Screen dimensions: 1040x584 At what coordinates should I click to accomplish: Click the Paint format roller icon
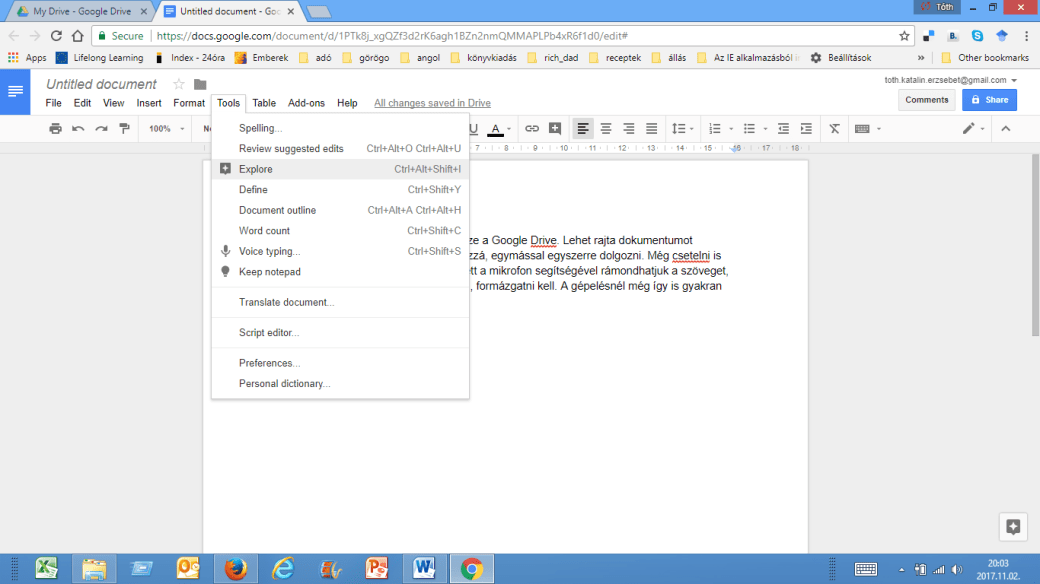[x=124, y=129]
